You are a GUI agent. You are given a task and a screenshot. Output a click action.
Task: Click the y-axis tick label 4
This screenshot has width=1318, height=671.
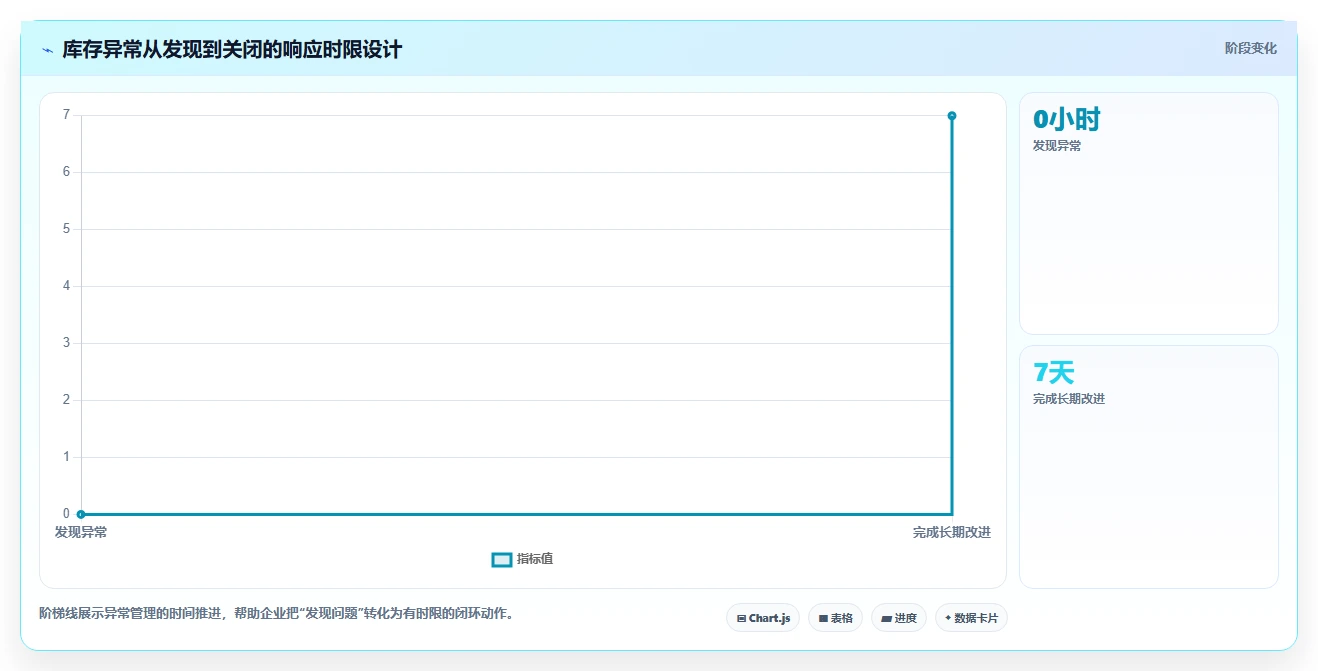[66, 286]
